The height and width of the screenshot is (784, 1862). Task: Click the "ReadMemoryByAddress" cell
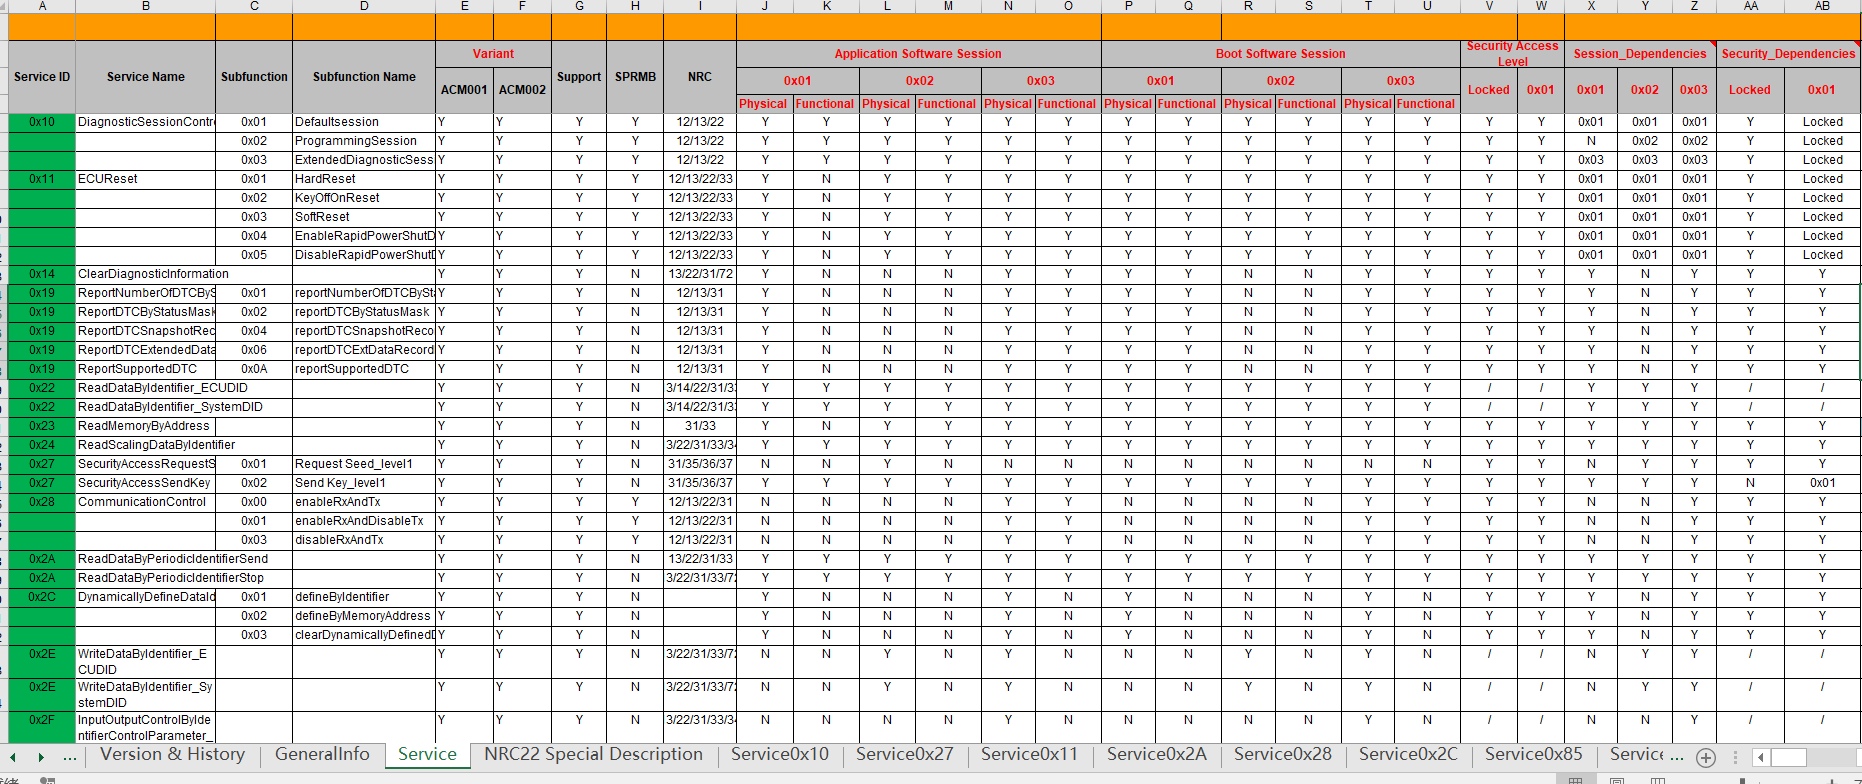point(146,426)
